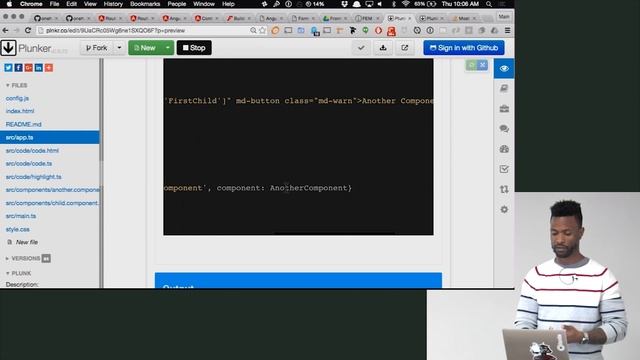Sign in with Github
The height and width of the screenshot is (360, 640).
click(x=464, y=48)
